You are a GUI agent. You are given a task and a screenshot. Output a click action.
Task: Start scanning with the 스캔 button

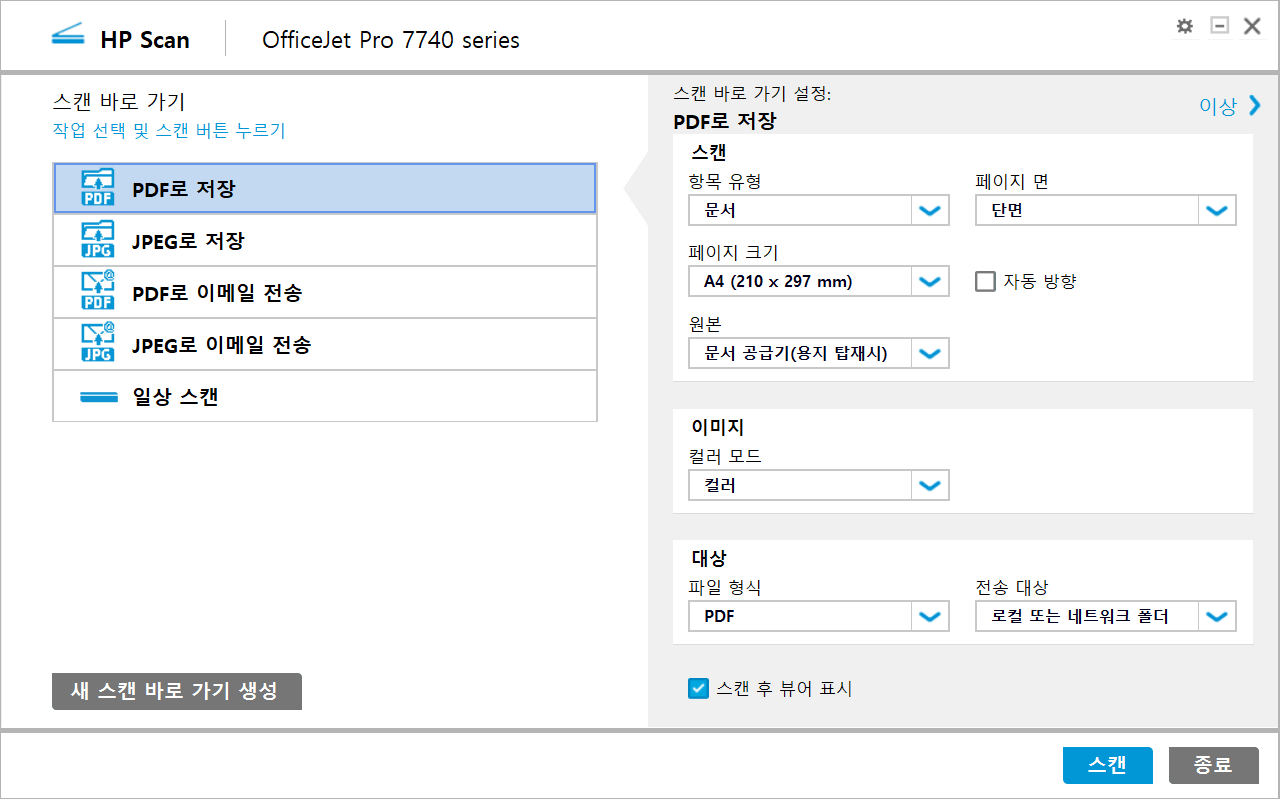coord(1107,765)
